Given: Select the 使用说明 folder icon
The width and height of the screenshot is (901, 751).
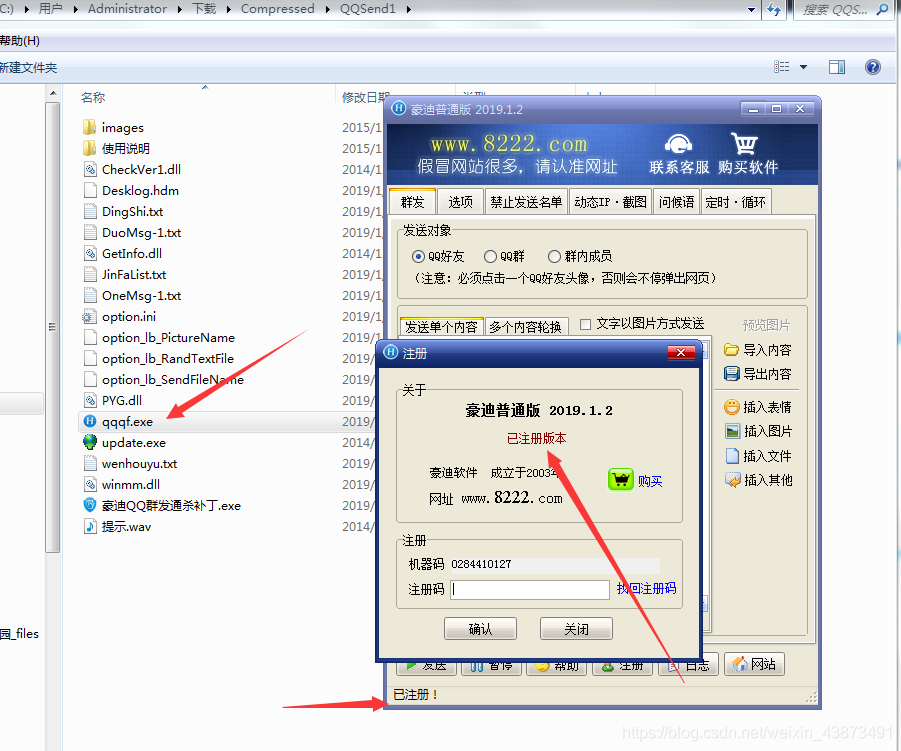Looking at the screenshot, I should tap(90, 148).
